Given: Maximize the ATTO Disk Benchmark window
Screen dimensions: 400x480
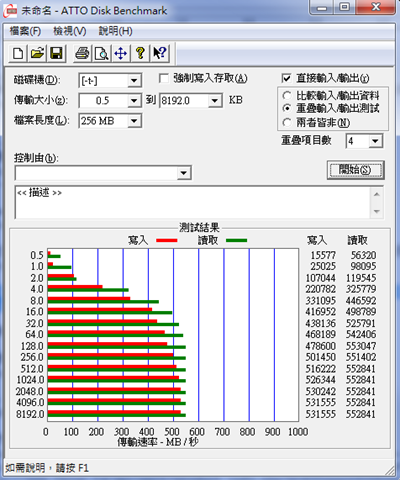Looking at the screenshot, I should (344, 7).
